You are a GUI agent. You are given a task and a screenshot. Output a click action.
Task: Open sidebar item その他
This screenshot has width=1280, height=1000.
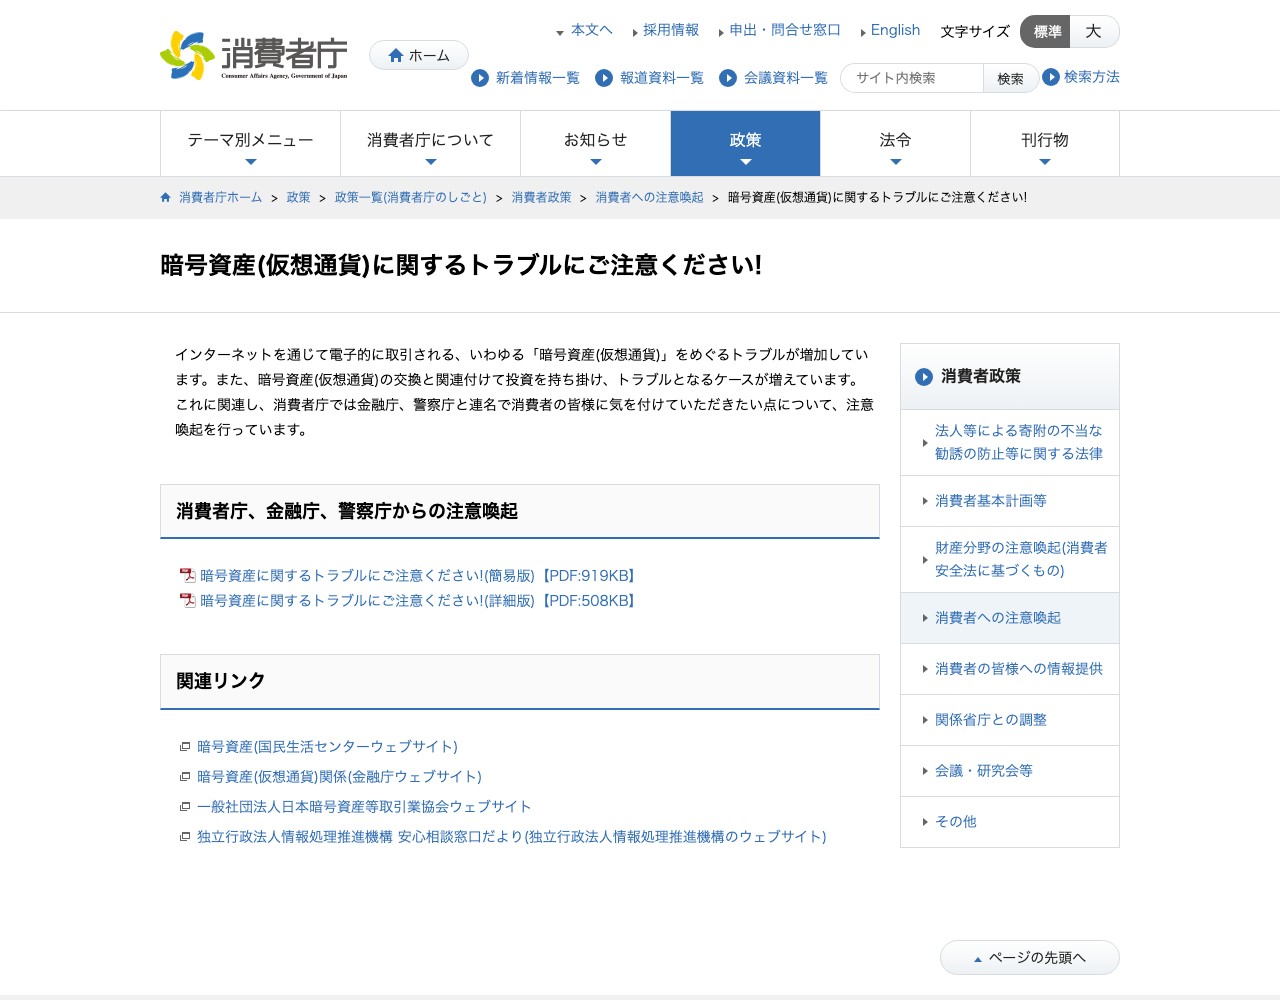1010,822
